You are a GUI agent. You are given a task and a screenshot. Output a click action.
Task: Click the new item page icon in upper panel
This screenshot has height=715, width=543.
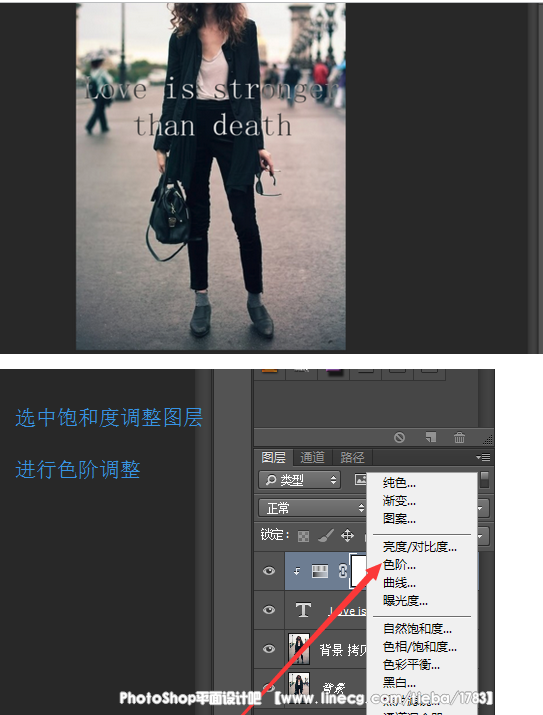[430, 437]
